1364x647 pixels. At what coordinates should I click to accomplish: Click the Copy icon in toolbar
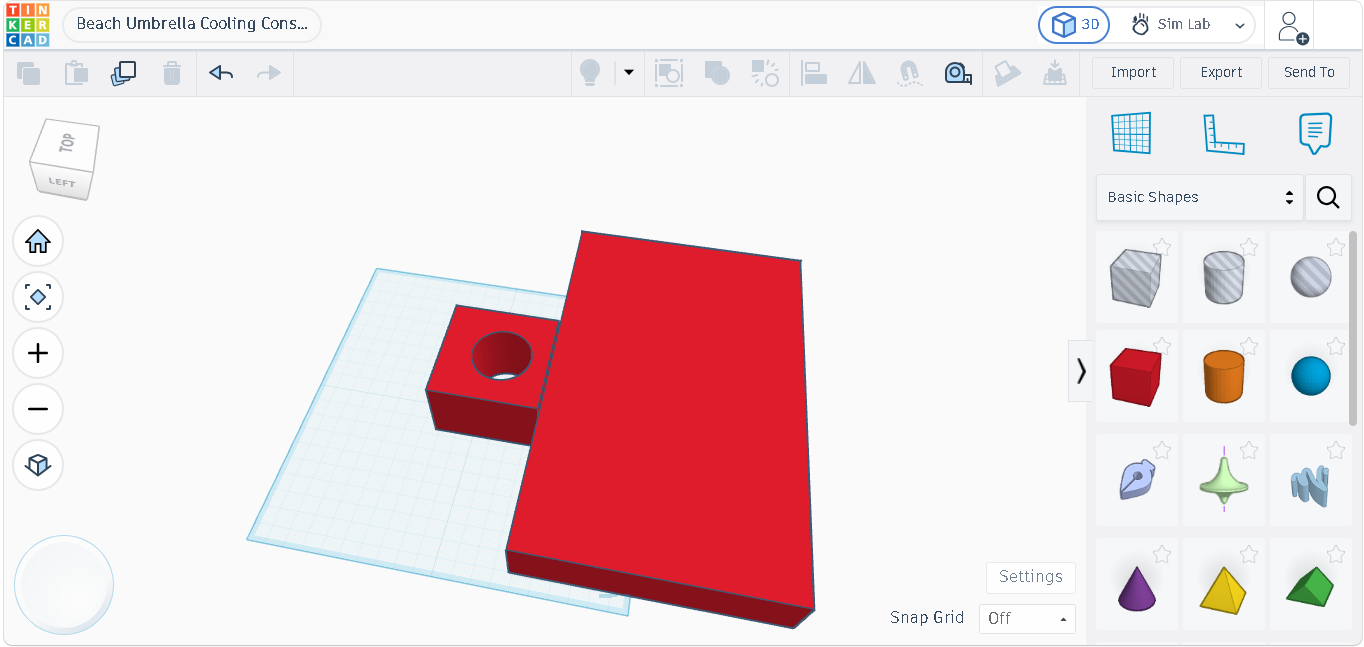click(28, 73)
